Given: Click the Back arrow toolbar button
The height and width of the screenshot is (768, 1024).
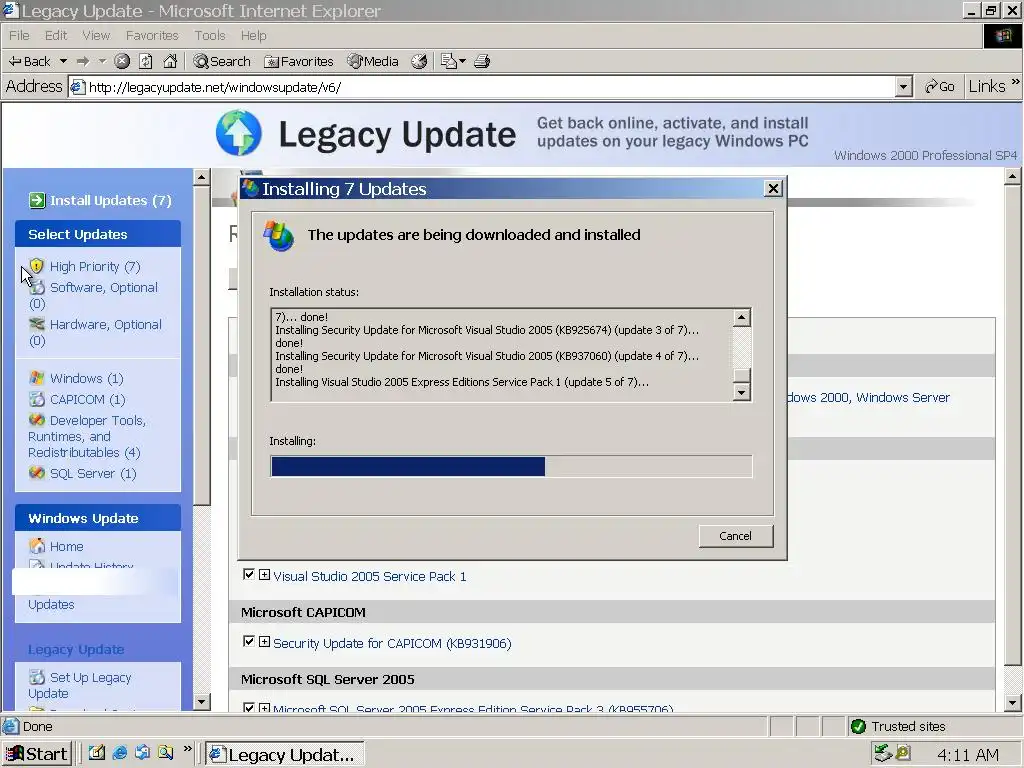Looking at the screenshot, I should [x=29, y=61].
